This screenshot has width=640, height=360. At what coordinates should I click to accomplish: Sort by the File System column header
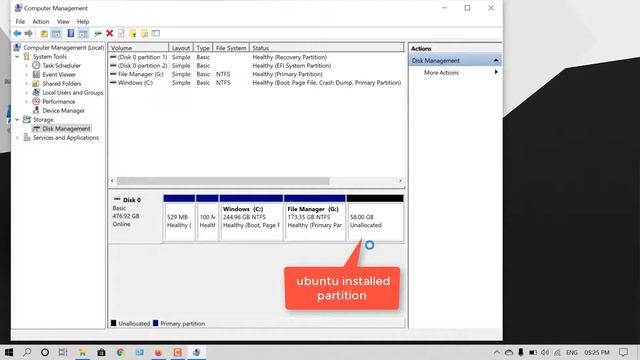tap(231, 48)
